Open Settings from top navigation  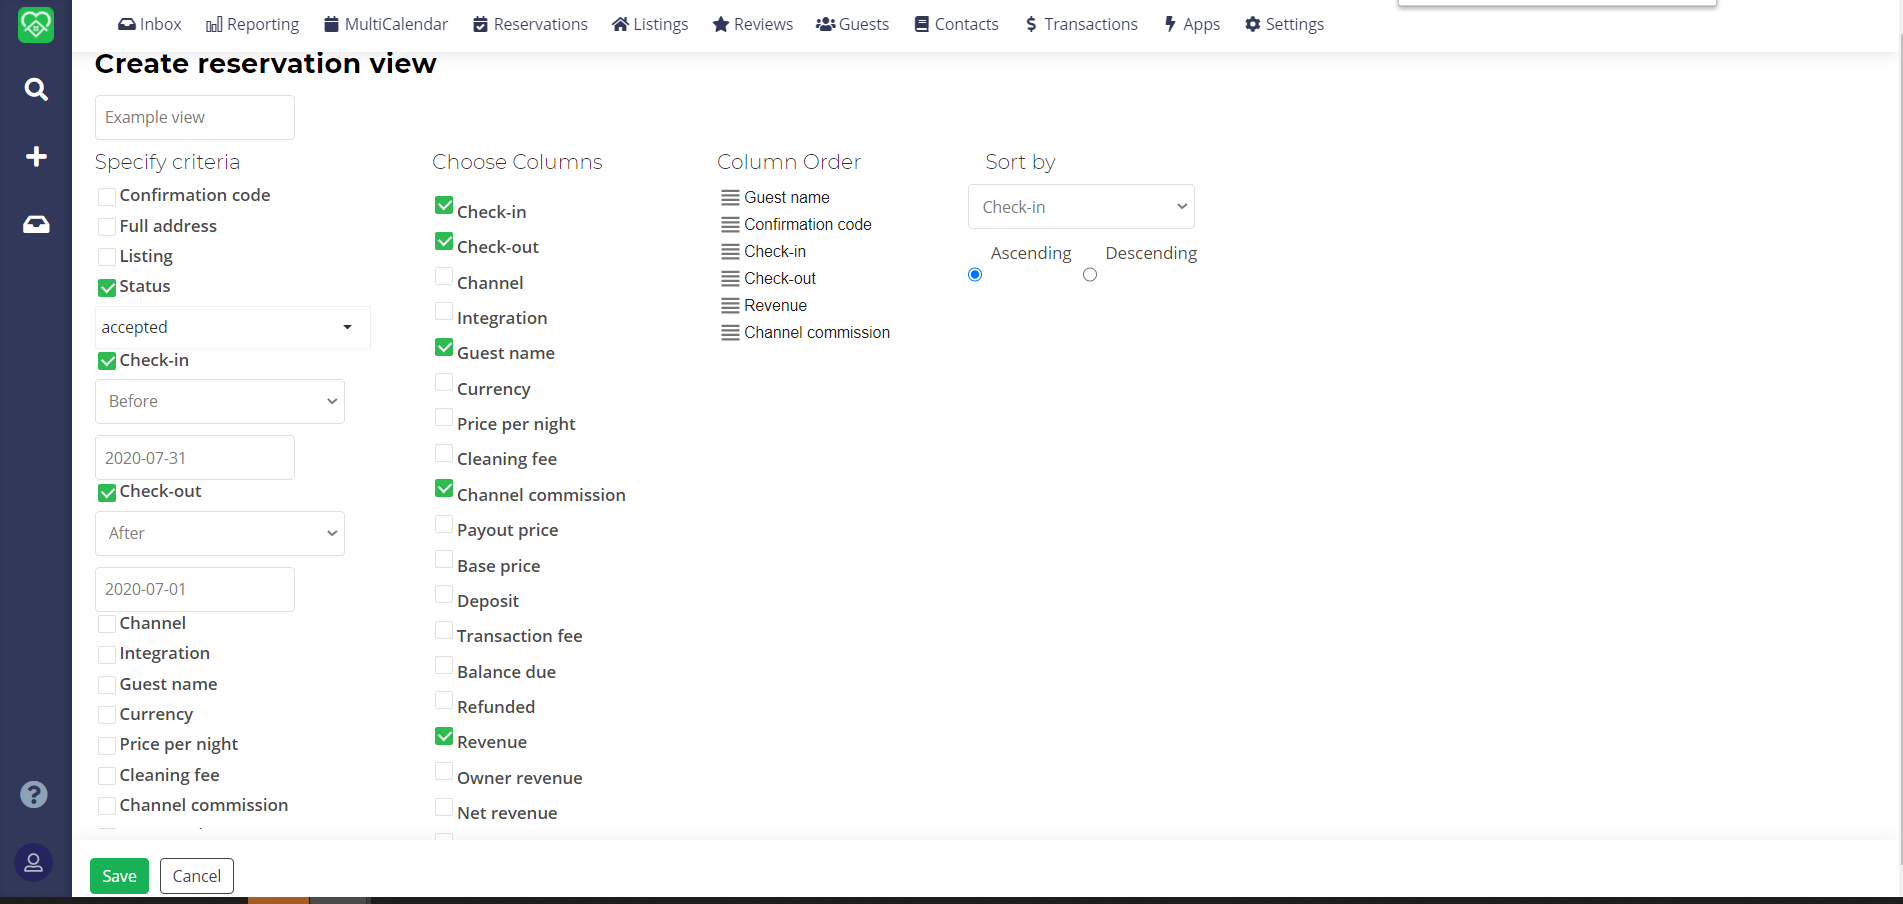tap(1284, 24)
